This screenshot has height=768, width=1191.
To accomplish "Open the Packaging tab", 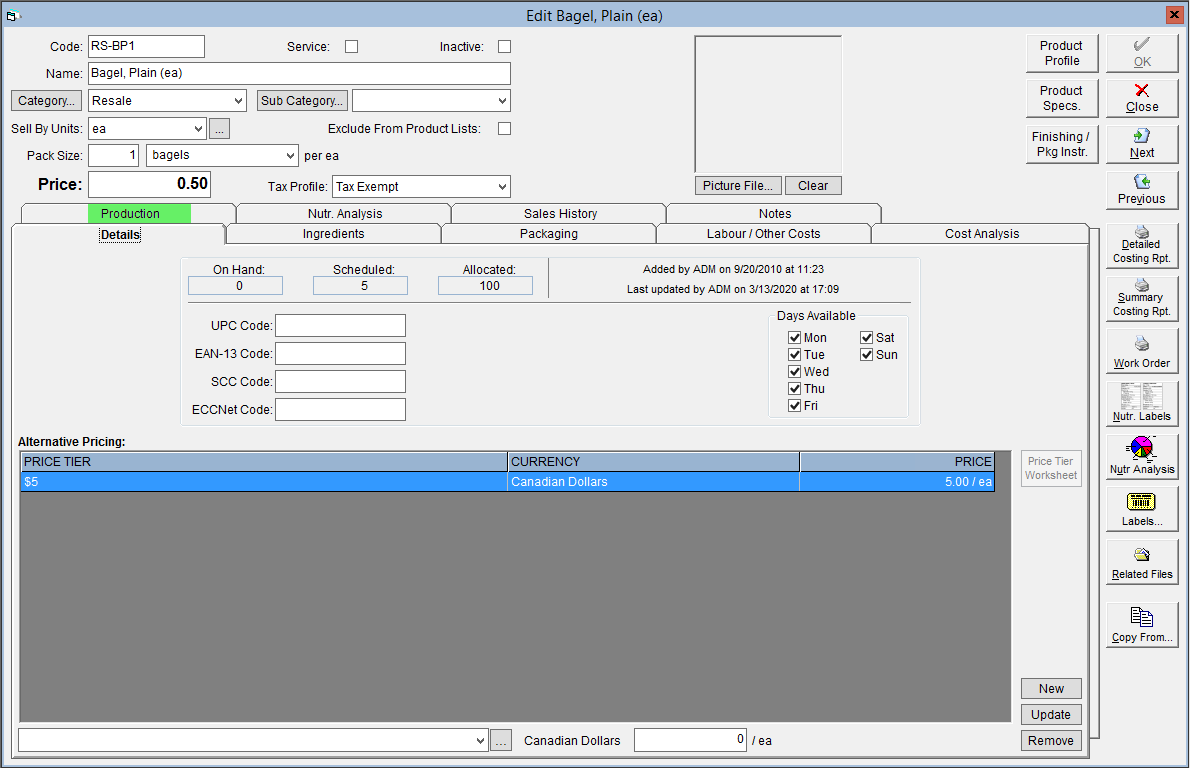I will point(548,234).
